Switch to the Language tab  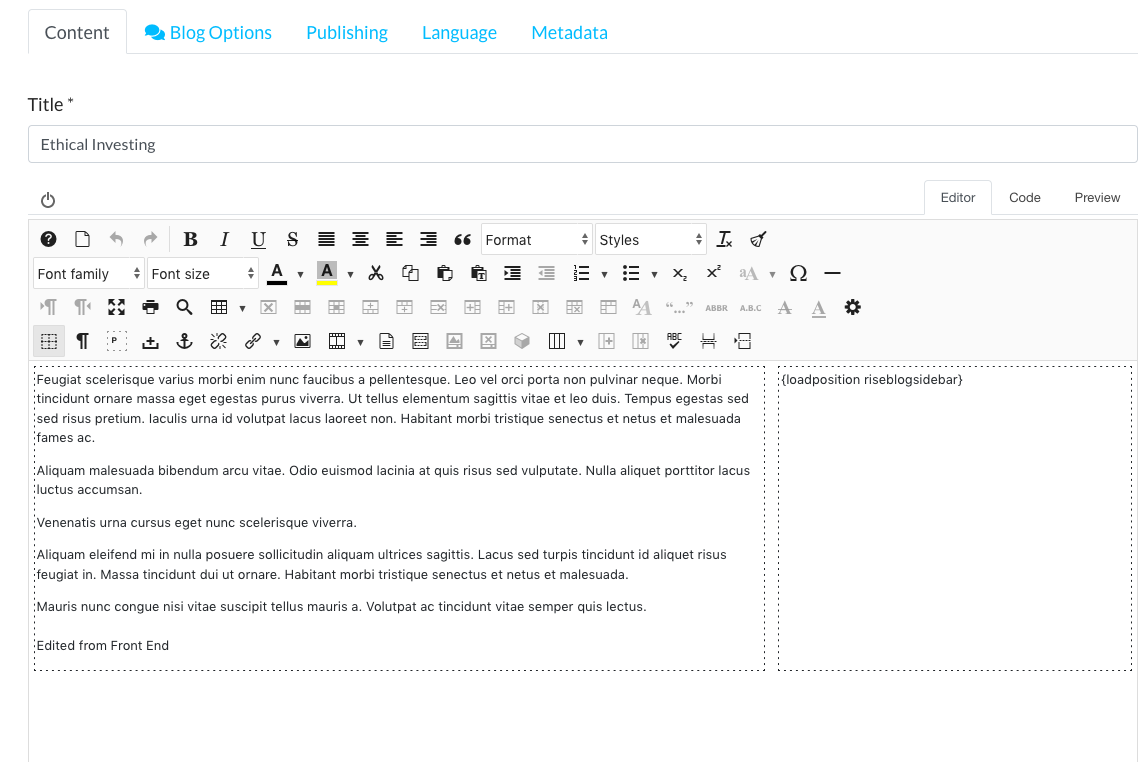click(459, 32)
